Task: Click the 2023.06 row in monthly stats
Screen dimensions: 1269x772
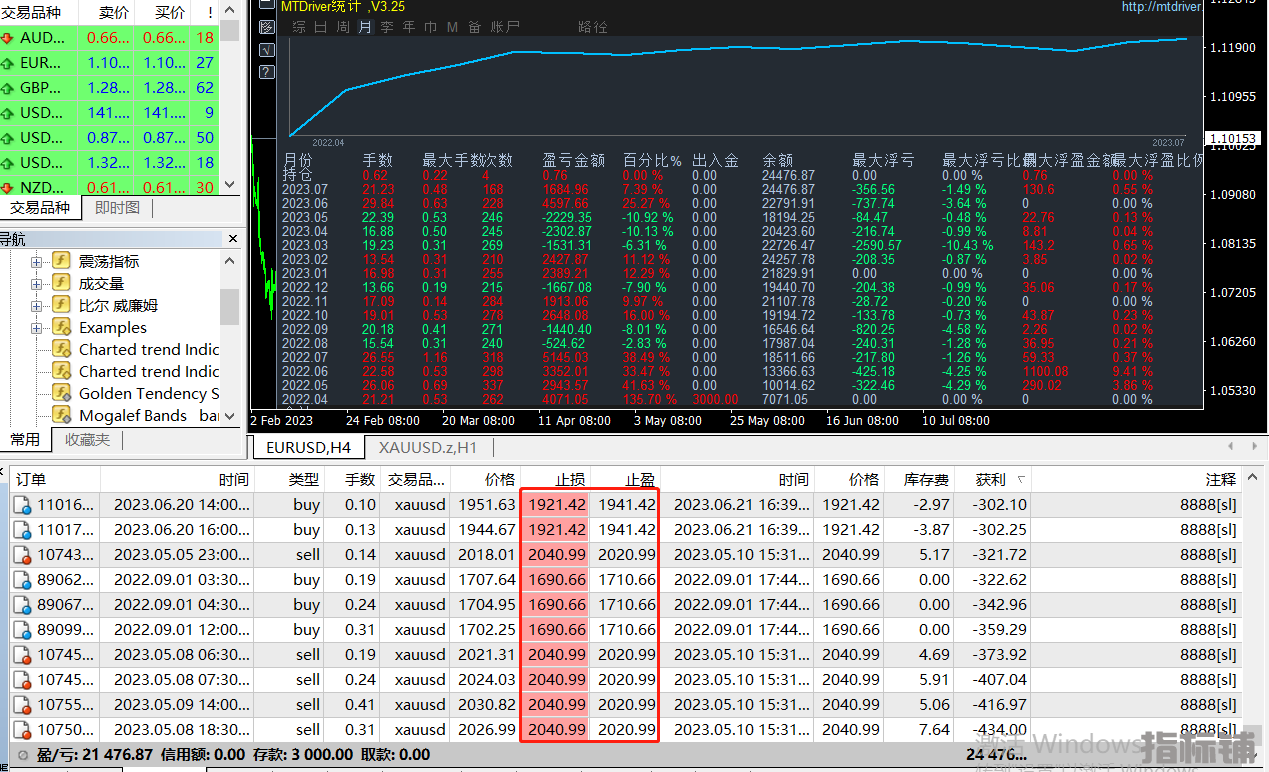Action: 740,203
